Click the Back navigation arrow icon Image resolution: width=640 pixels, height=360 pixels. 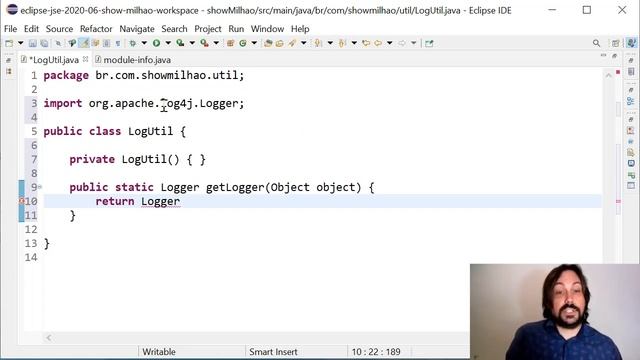click(378, 43)
